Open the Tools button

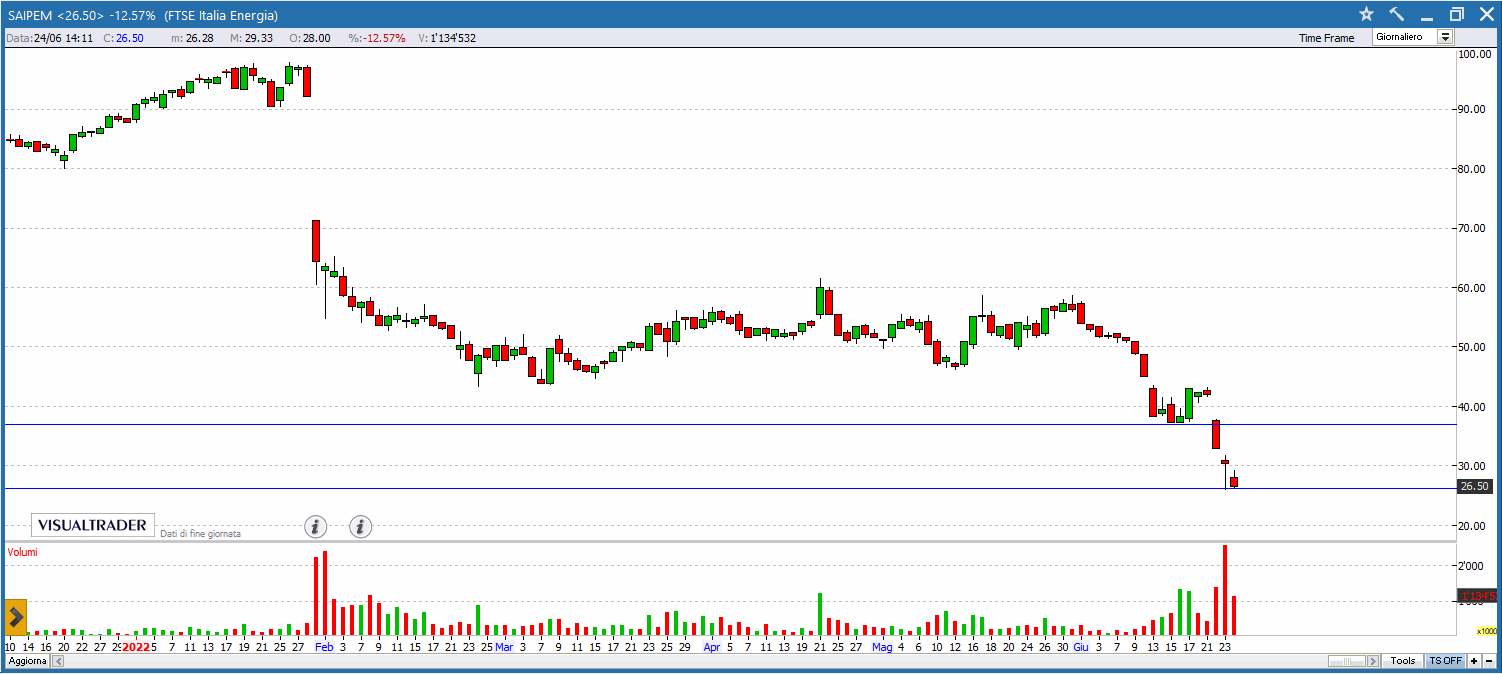click(x=1403, y=661)
